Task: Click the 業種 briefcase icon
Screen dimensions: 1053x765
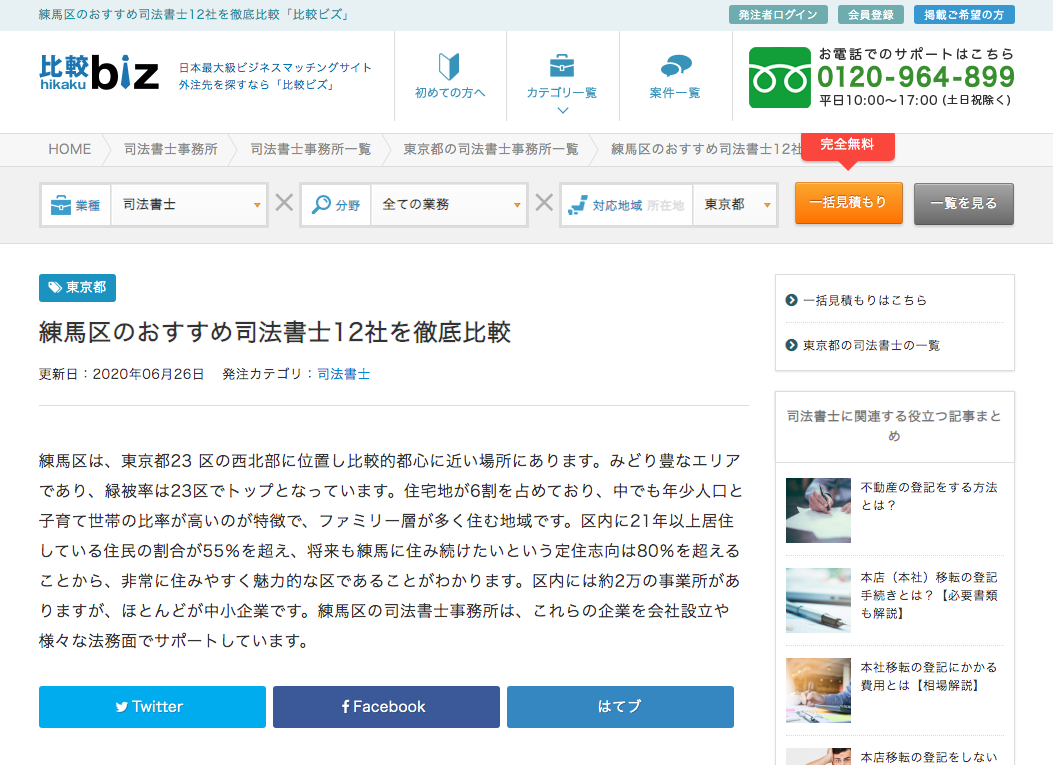Action: pyautogui.click(x=60, y=204)
